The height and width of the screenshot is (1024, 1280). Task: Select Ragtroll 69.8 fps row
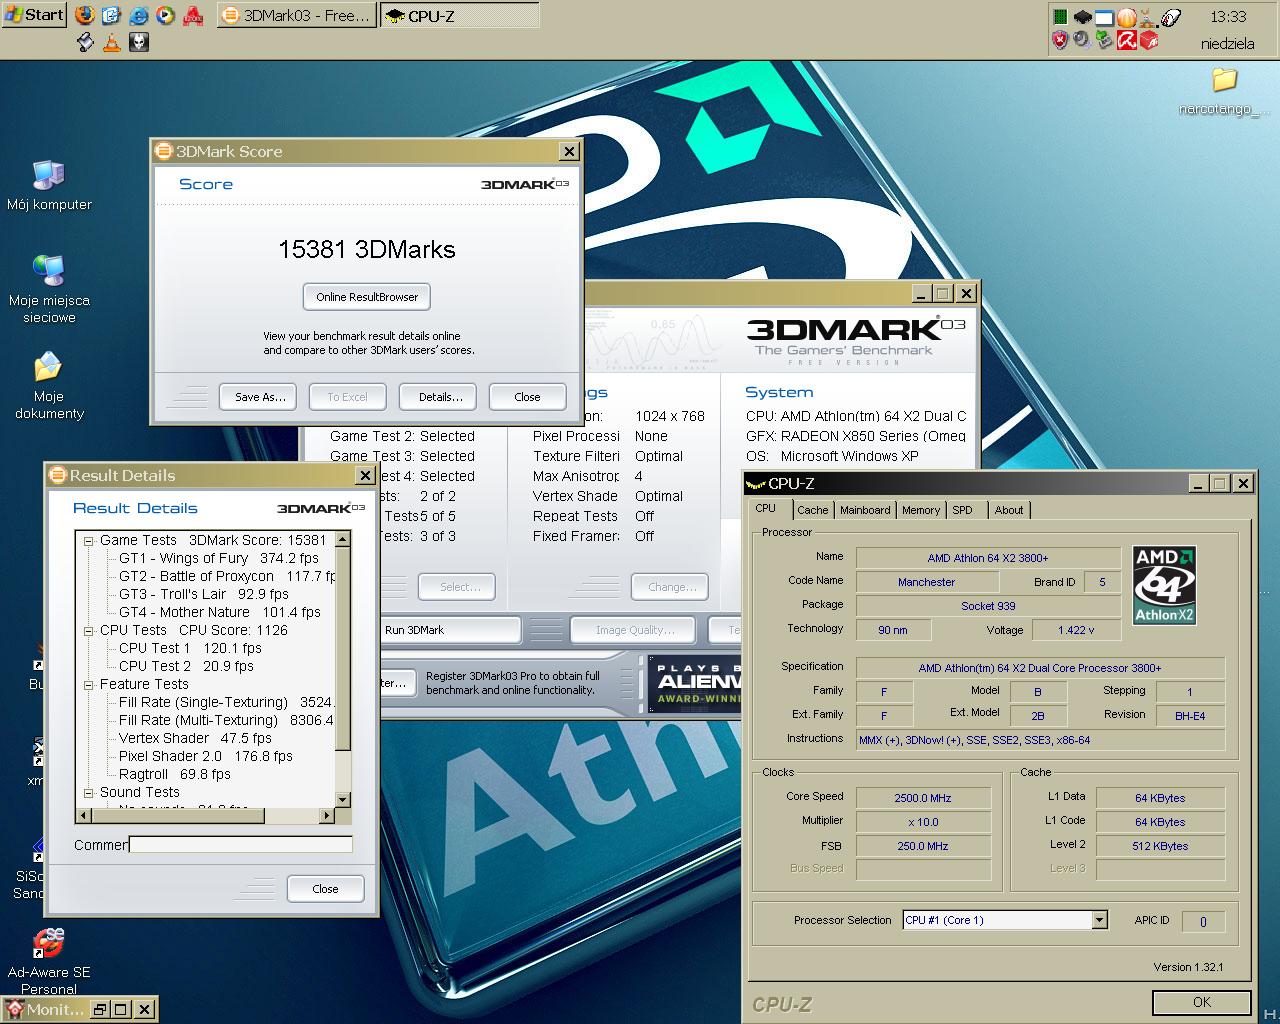pyautogui.click(x=175, y=774)
